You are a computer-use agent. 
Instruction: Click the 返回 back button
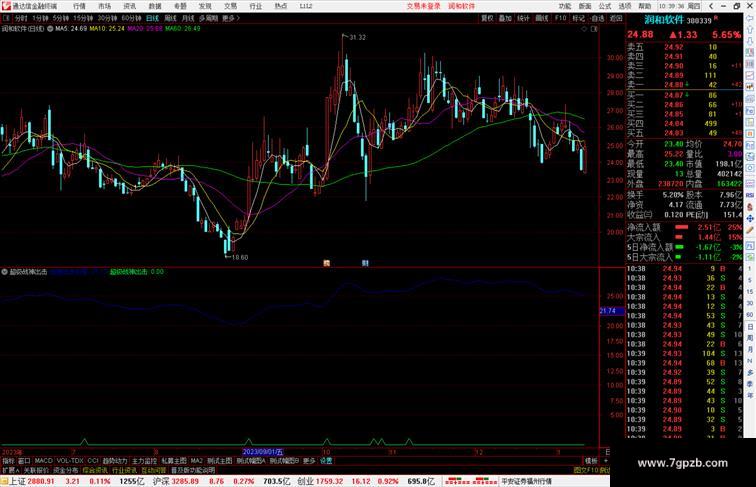pyautogui.click(x=616, y=18)
